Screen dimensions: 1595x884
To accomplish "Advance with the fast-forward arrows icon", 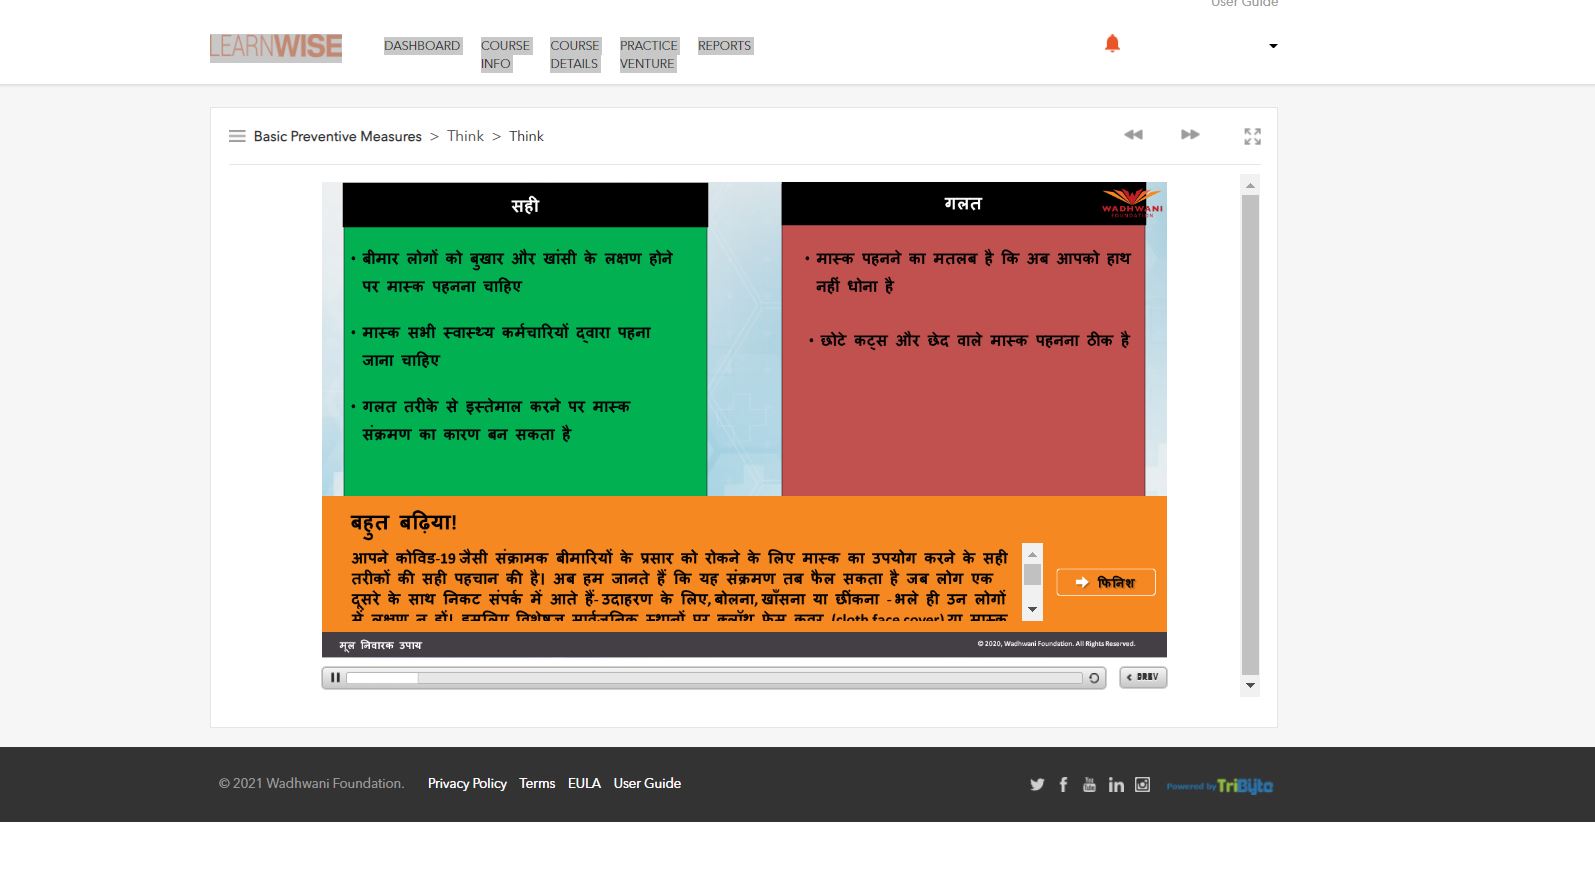I will (x=1190, y=135).
